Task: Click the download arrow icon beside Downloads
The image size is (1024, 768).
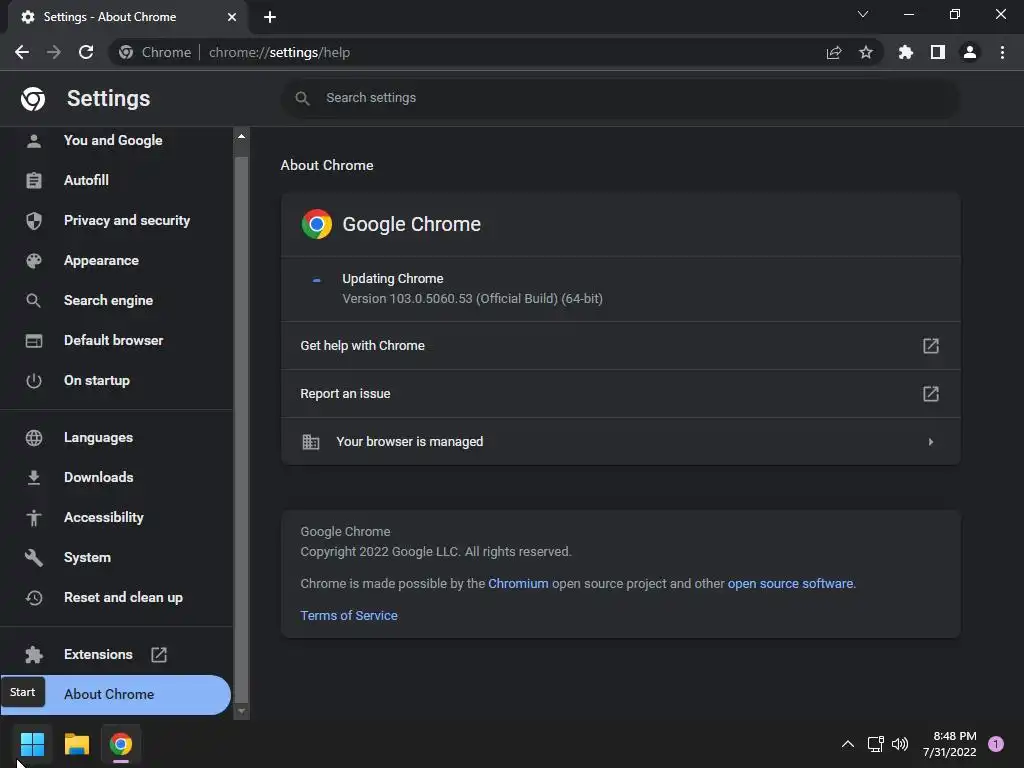Action: pos(34,478)
